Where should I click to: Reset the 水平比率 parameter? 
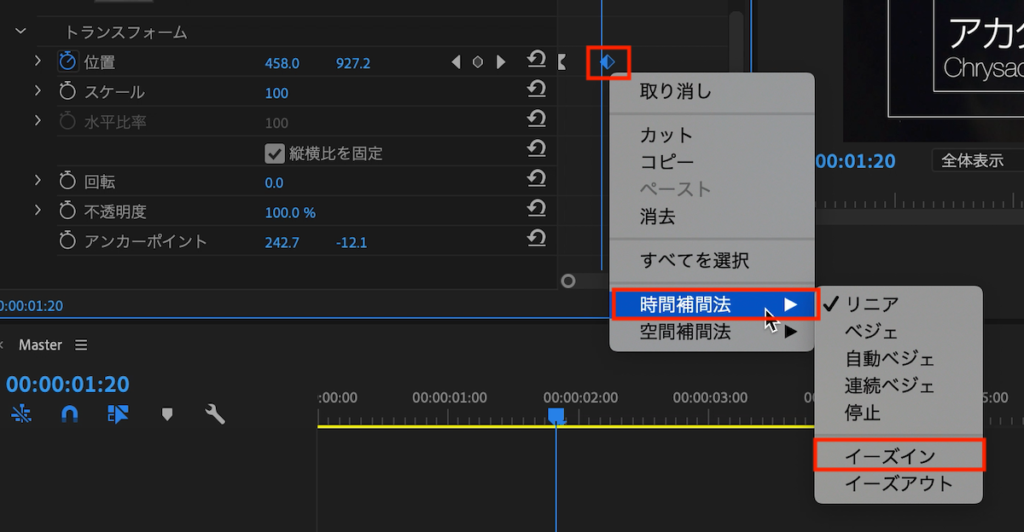click(x=536, y=119)
